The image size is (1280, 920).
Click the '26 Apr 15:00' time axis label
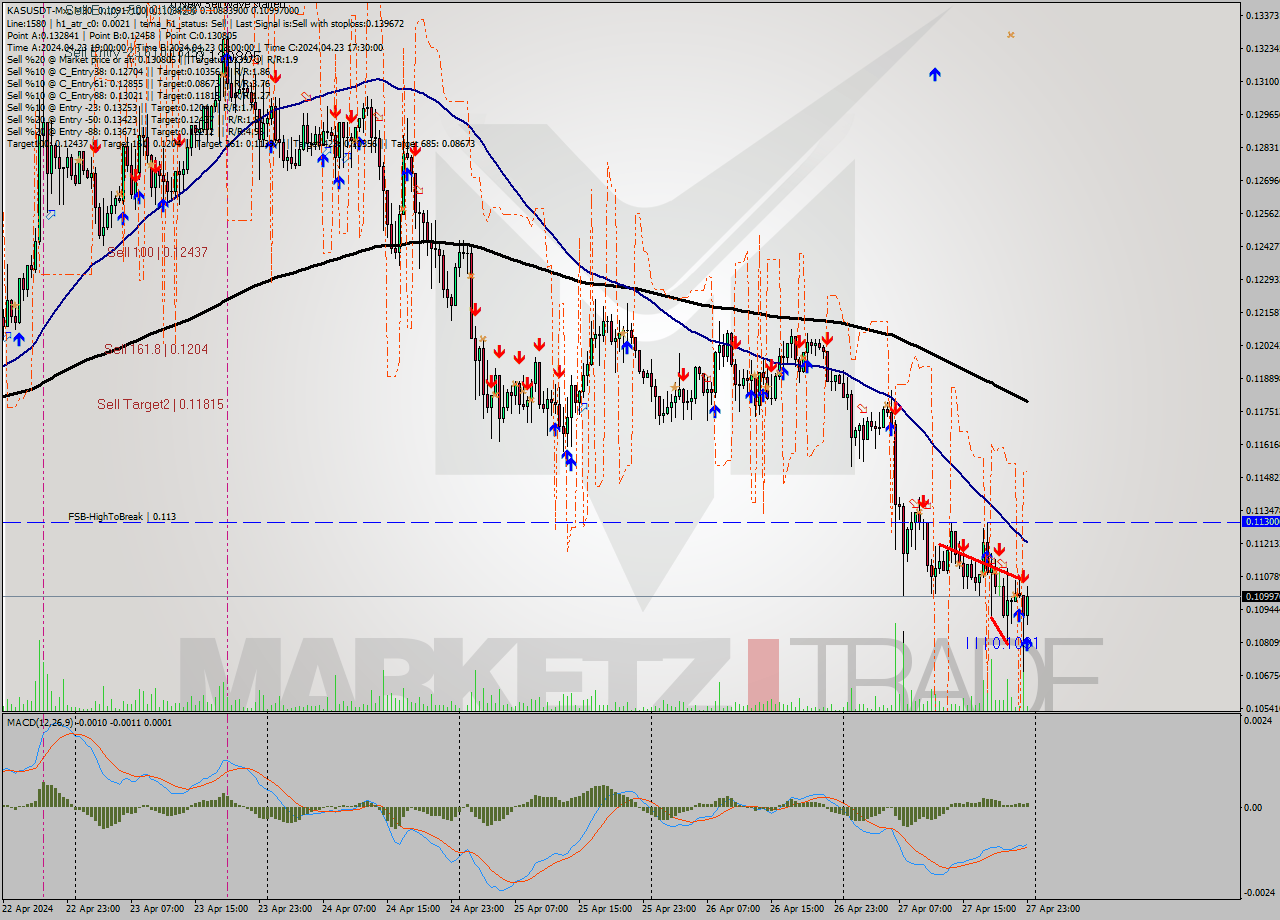click(797, 909)
